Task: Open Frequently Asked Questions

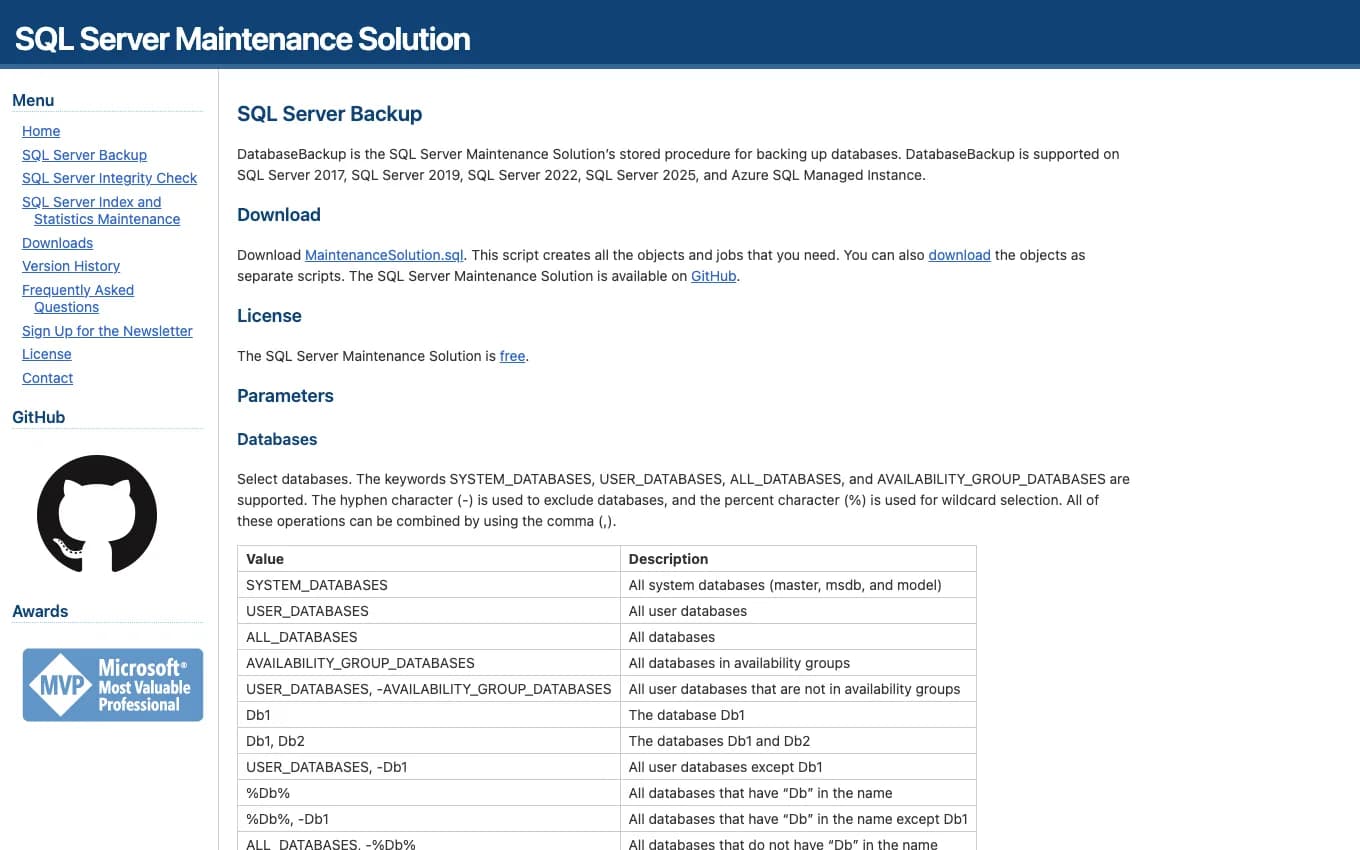Action: (x=78, y=298)
